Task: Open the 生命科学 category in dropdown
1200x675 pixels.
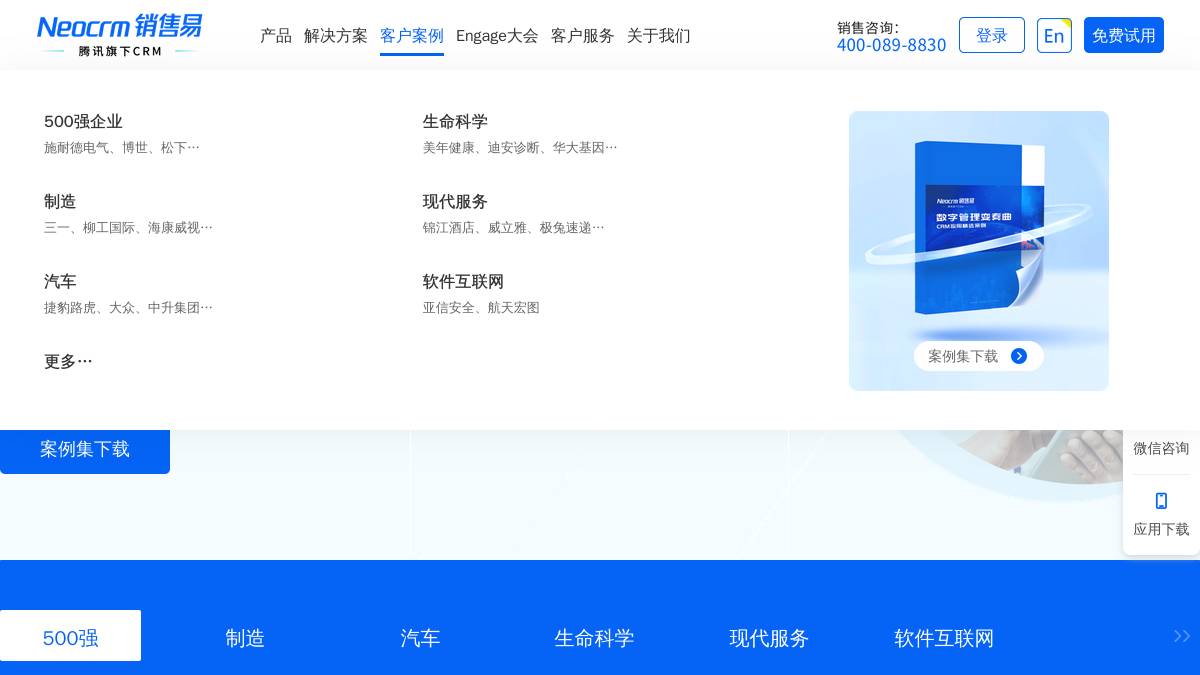Action: (455, 121)
